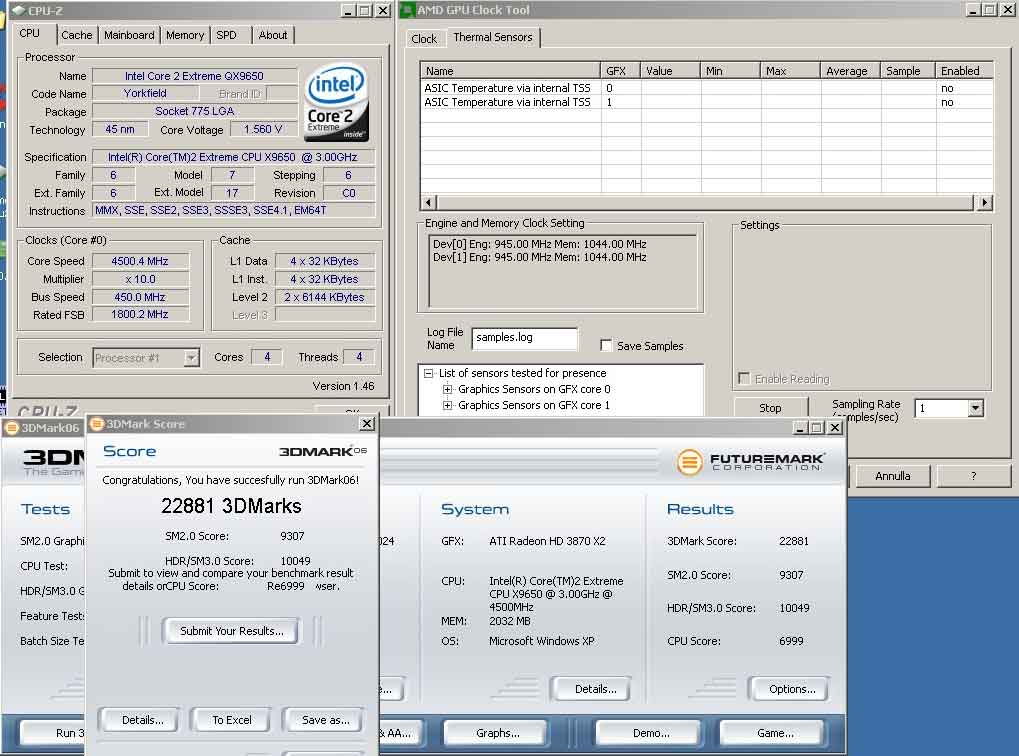Stop the sensor sampling with Stop
The image size is (1019, 756).
(770, 408)
